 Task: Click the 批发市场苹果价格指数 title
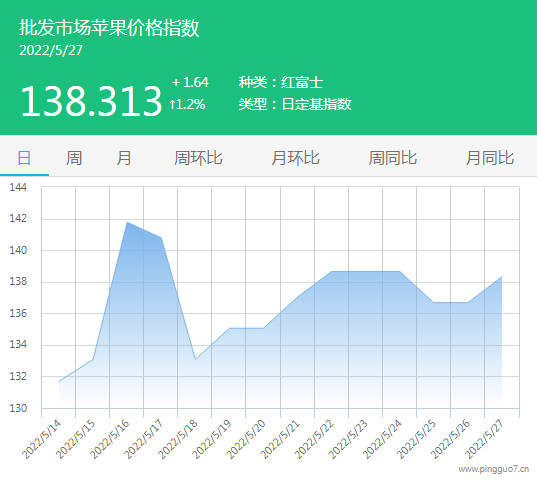point(109,27)
